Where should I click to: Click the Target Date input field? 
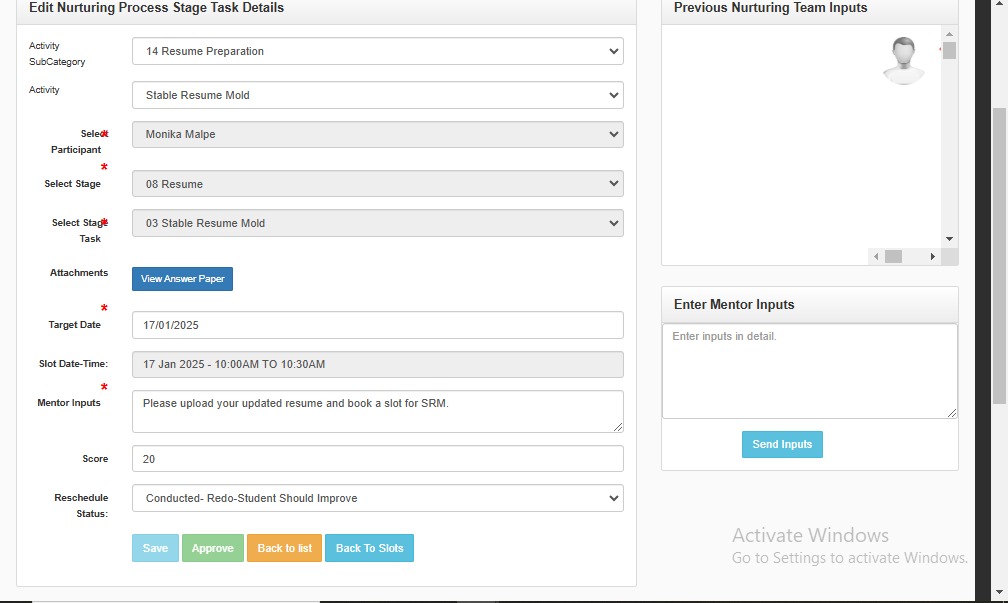pyautogui.click(x=377, y=325)
